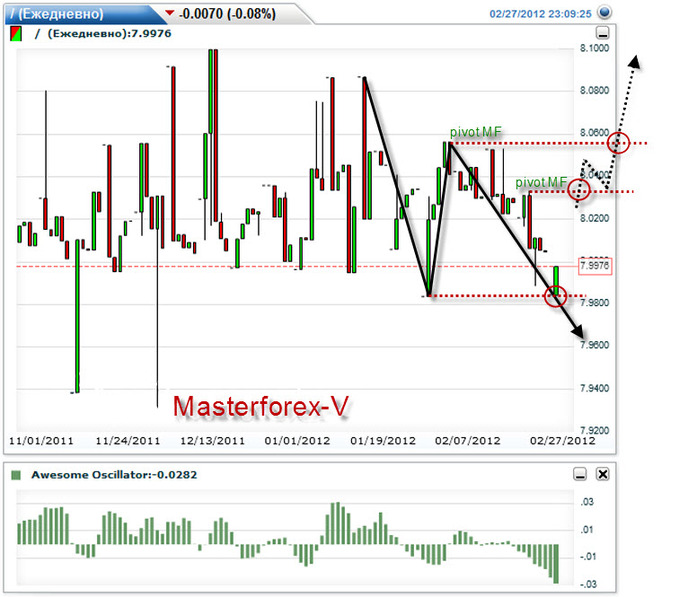Viewport: 688px width, 597px height.
Task: Collapse the main price chart panel
Action: click(601, 34)
